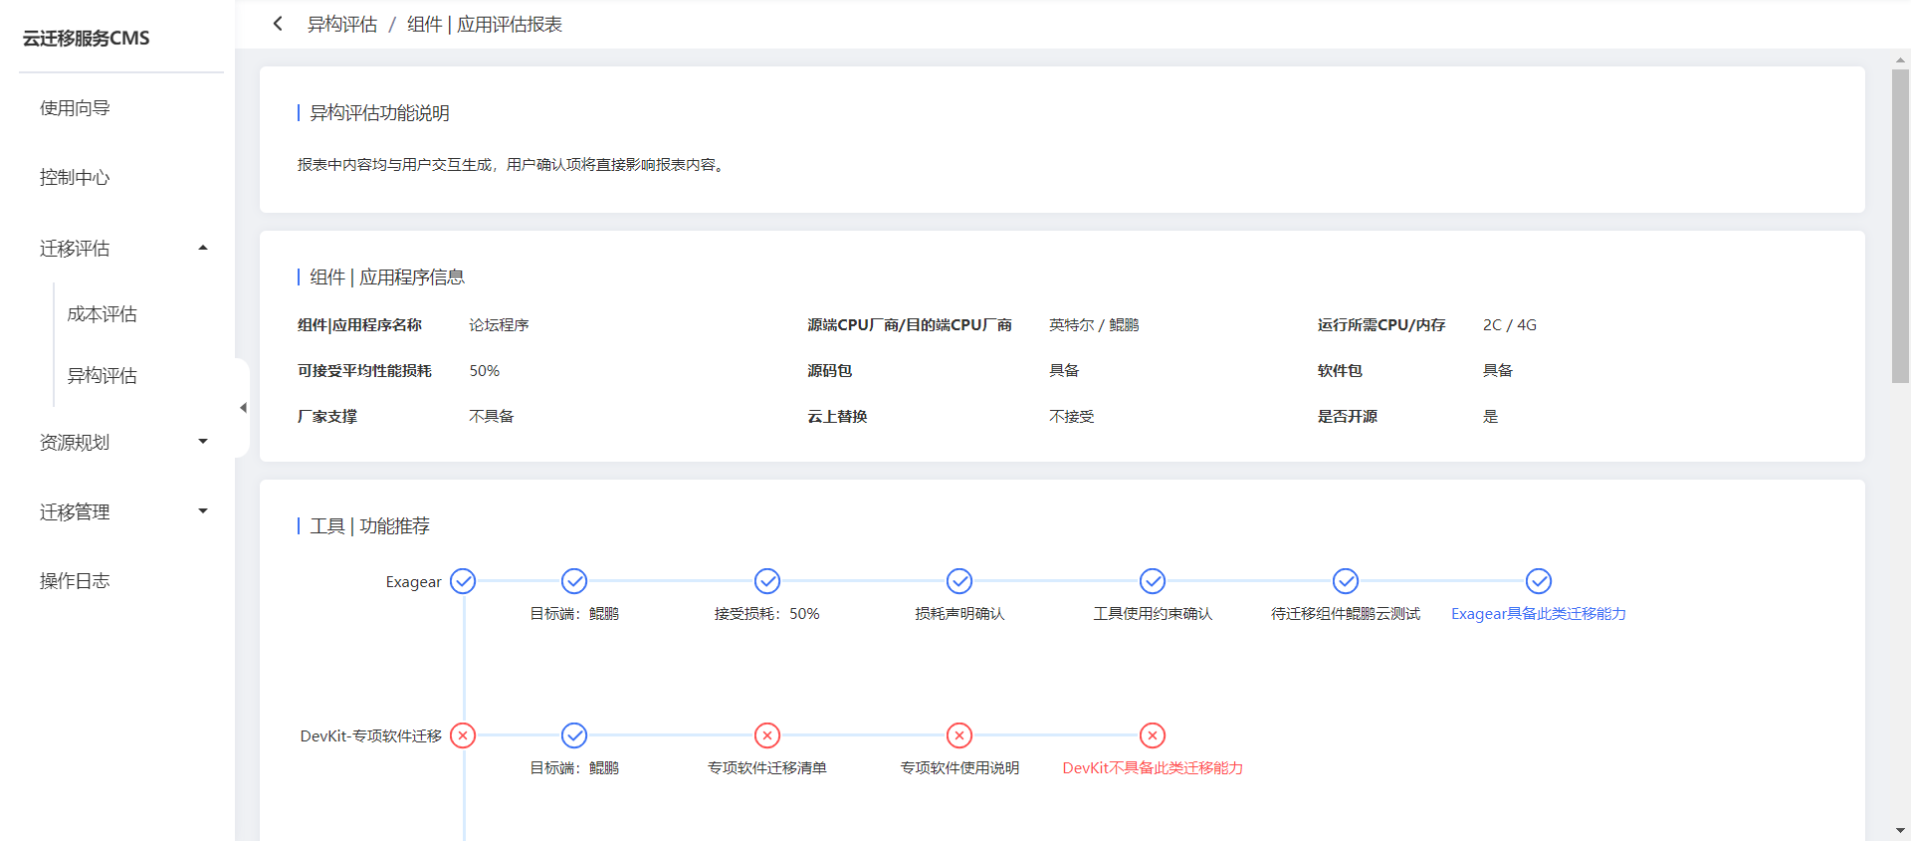Click the 异构评估 breadcrumb link
Viewport: 1912px width, 841px height.
click(342, 24)
